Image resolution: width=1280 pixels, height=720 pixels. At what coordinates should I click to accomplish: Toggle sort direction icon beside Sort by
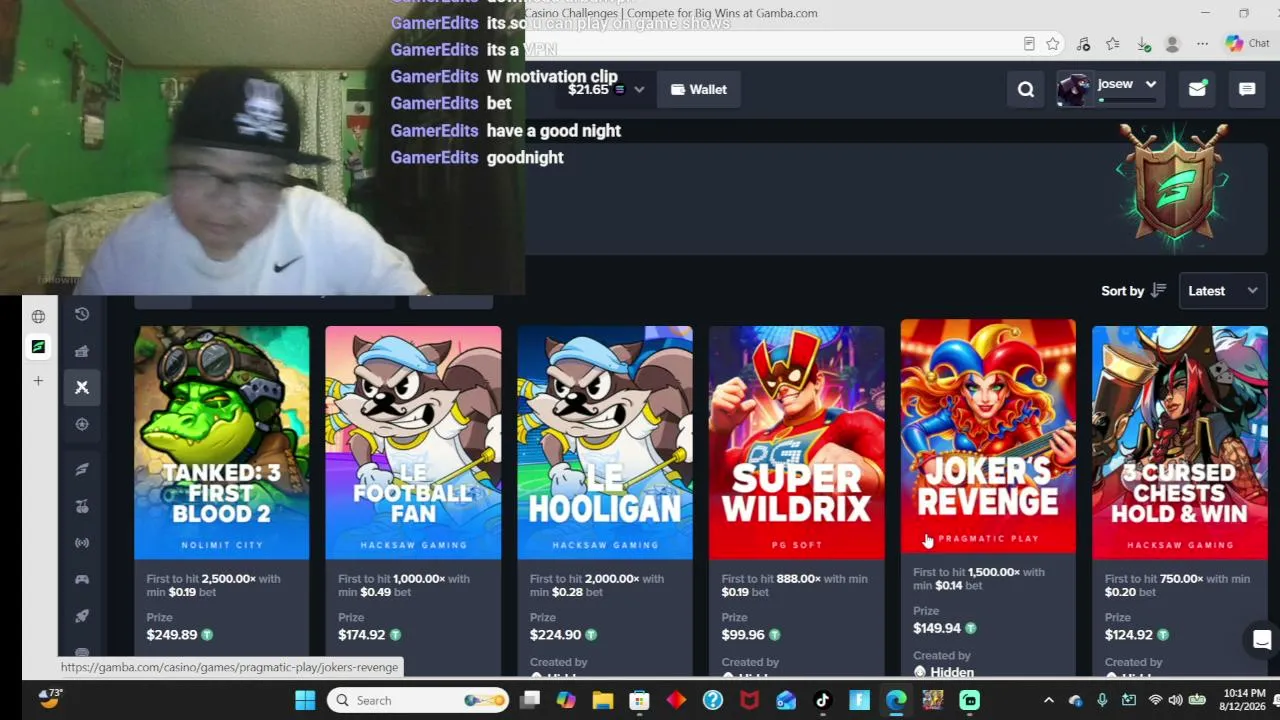click(x=1159, y=291)
